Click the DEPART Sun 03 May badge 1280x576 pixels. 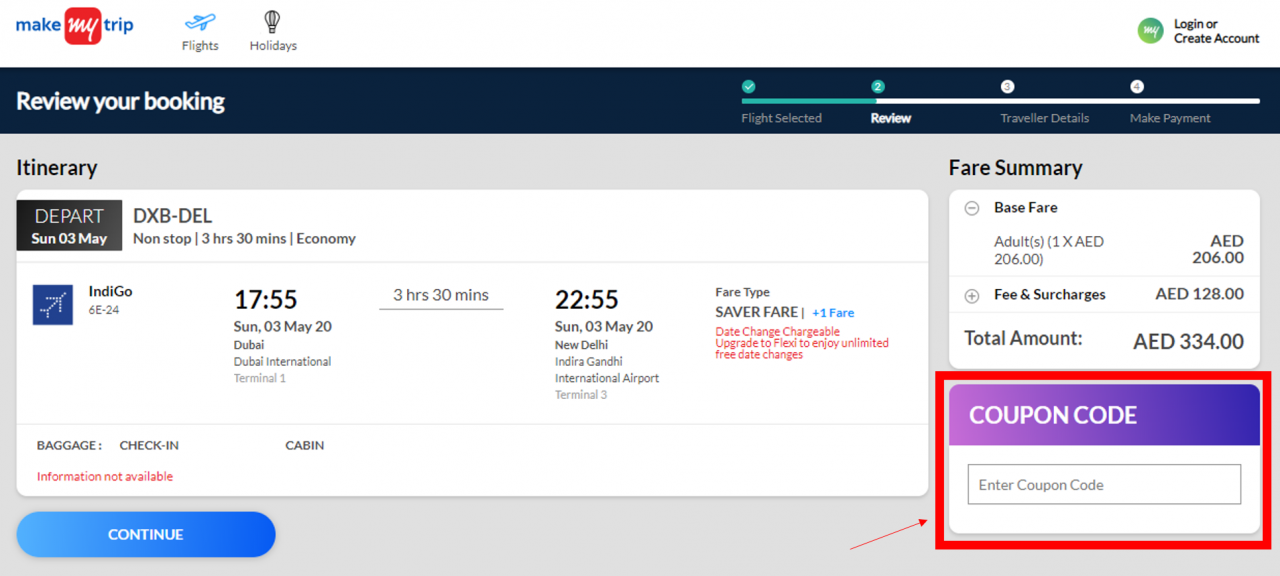click(x=68, y=225)
